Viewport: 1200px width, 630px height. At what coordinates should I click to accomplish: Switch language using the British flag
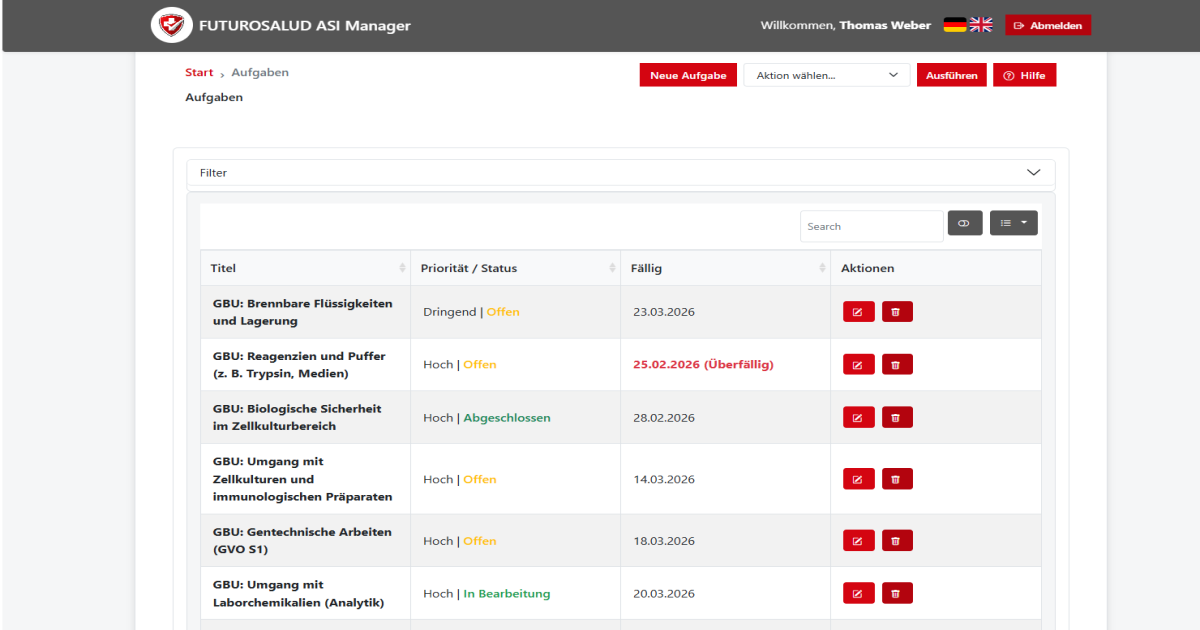point(980,24)
